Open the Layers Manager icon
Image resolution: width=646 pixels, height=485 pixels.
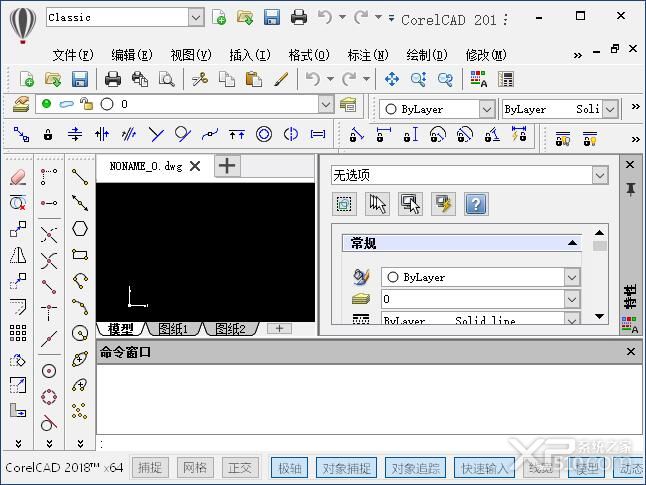(21, 104)
